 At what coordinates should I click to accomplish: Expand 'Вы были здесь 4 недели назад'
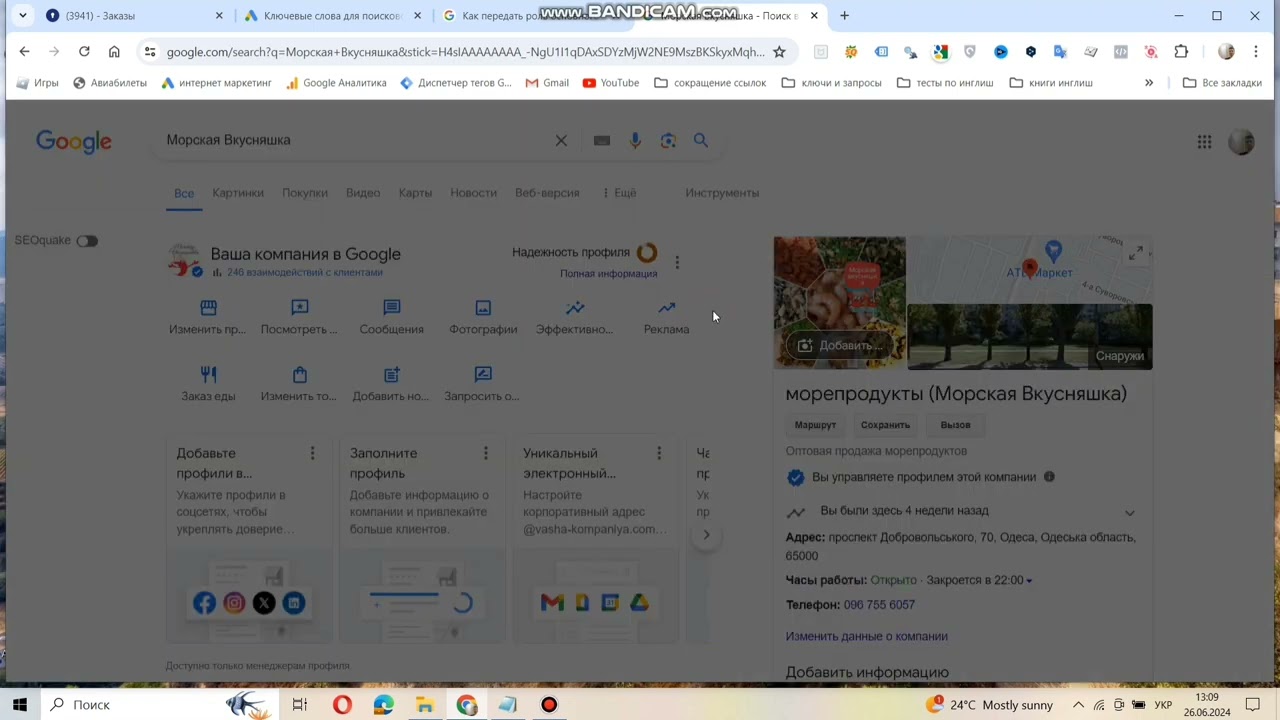point(1129,512)
